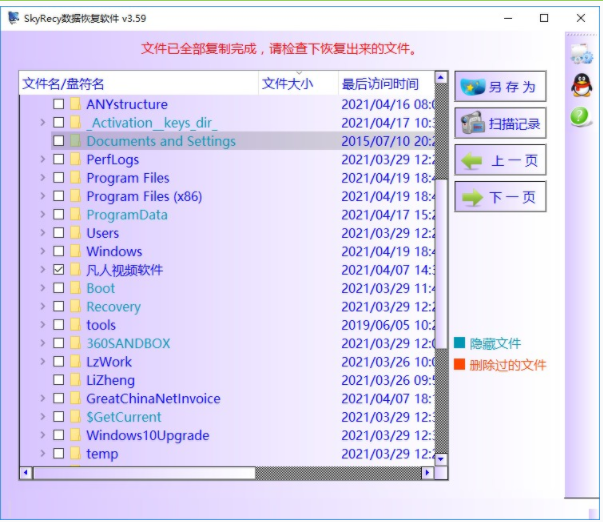Click the vertical scrollbar down arrow

pos(441,459)
